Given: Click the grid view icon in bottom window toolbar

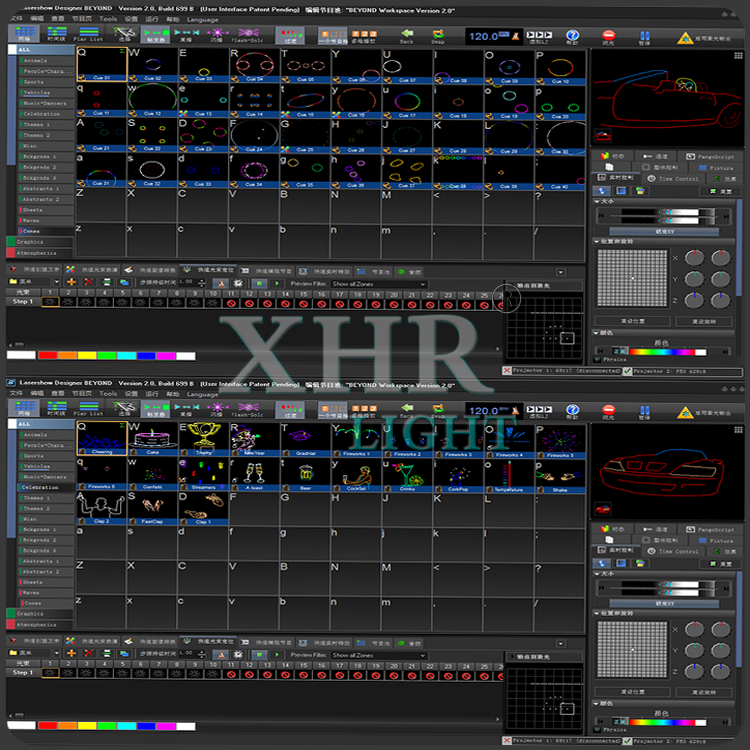Looking at the screenshot, I should tap(24, 408).
